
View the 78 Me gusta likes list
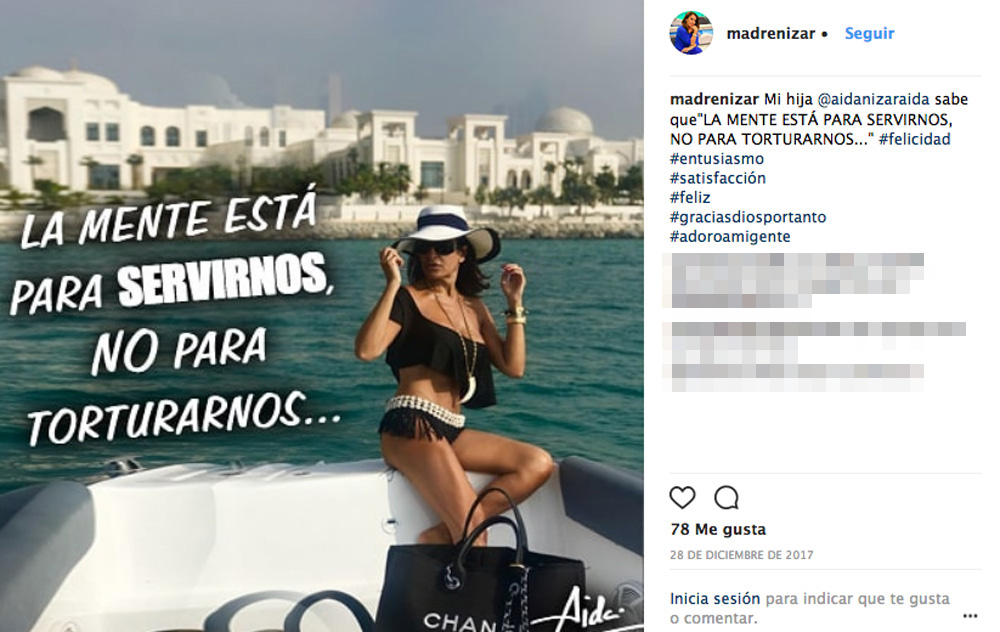717,529
